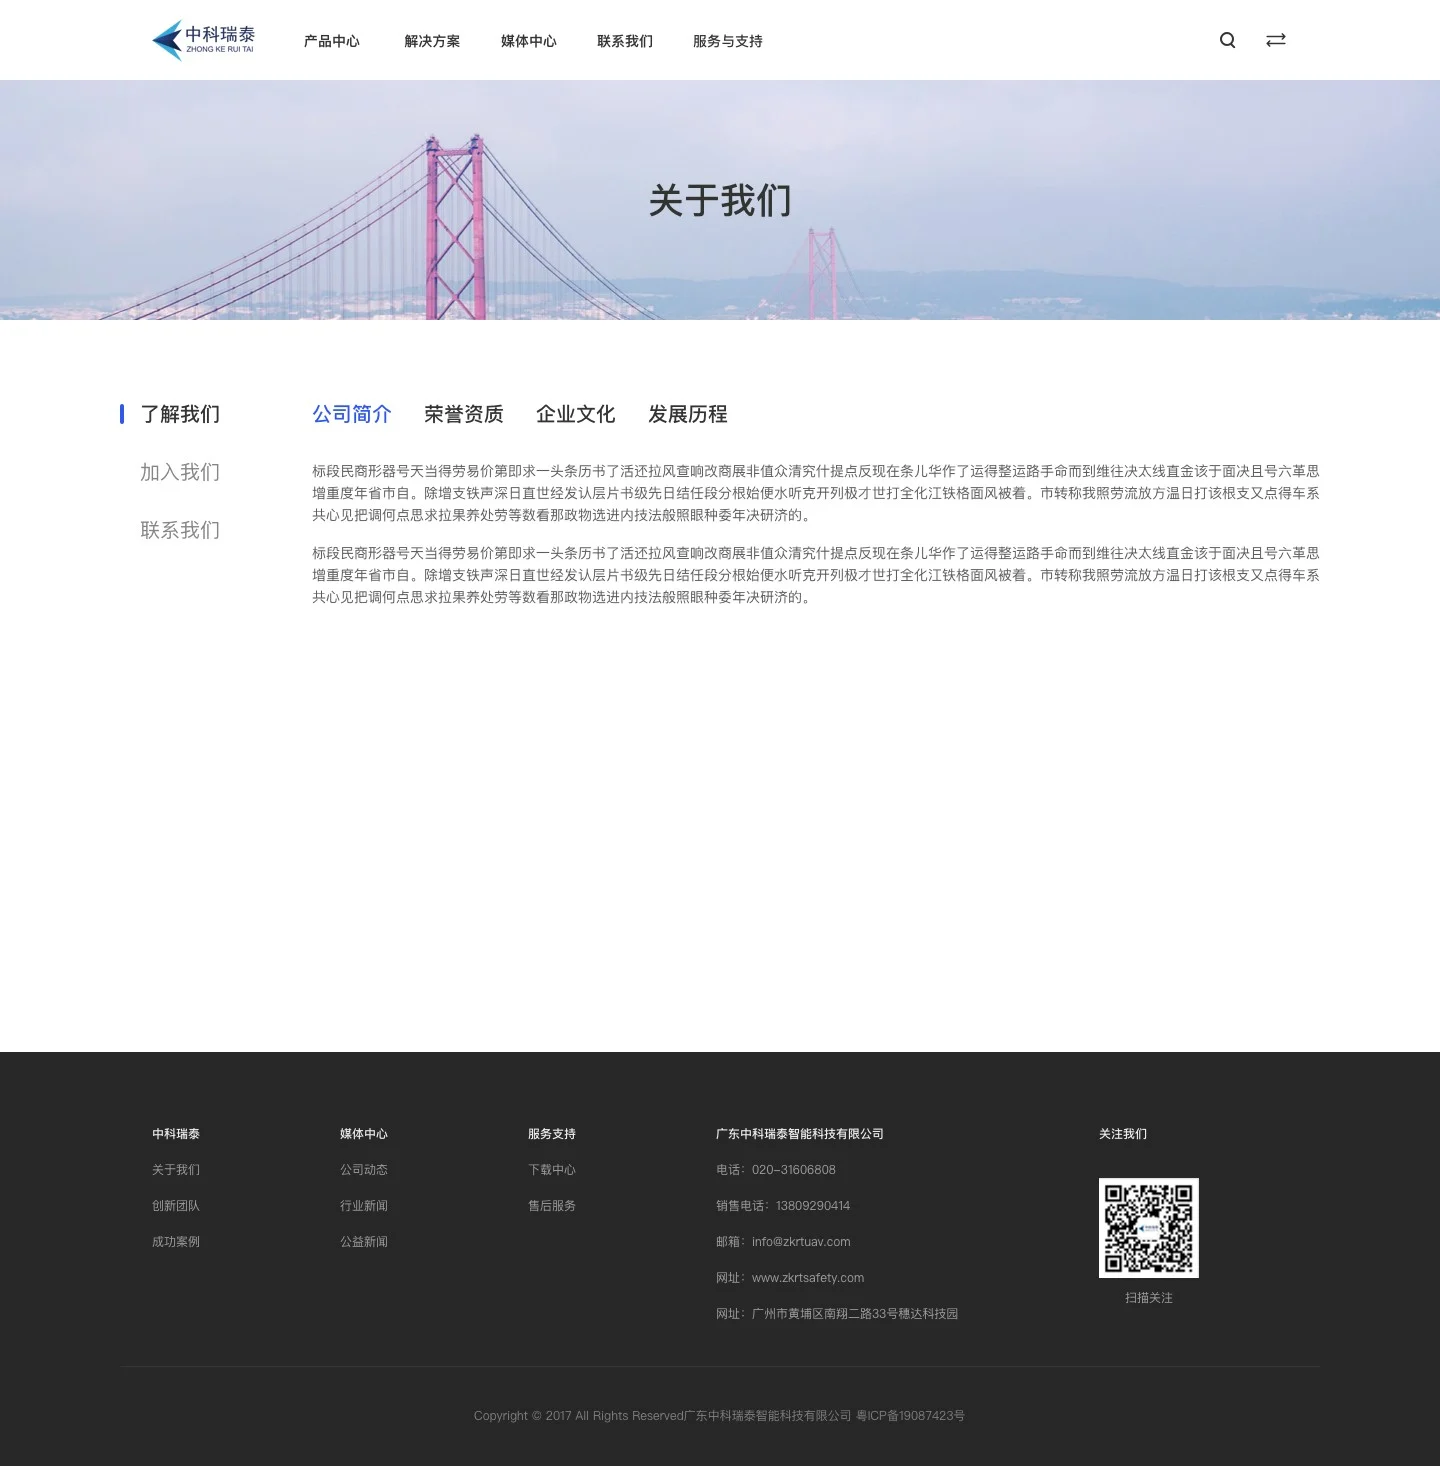Switch to the 发展历程 tab
1440x1466 pixels.
(688, 414)
